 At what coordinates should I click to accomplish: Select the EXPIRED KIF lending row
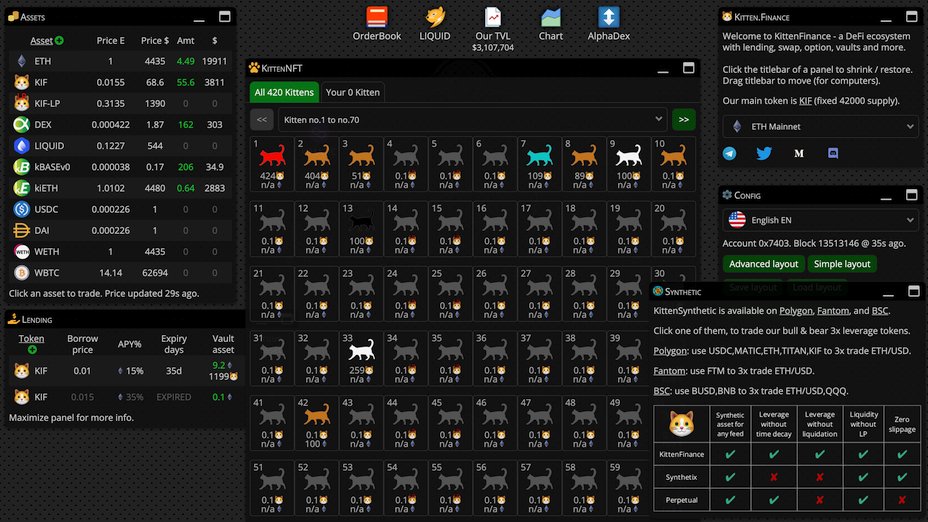pos(124,397)
